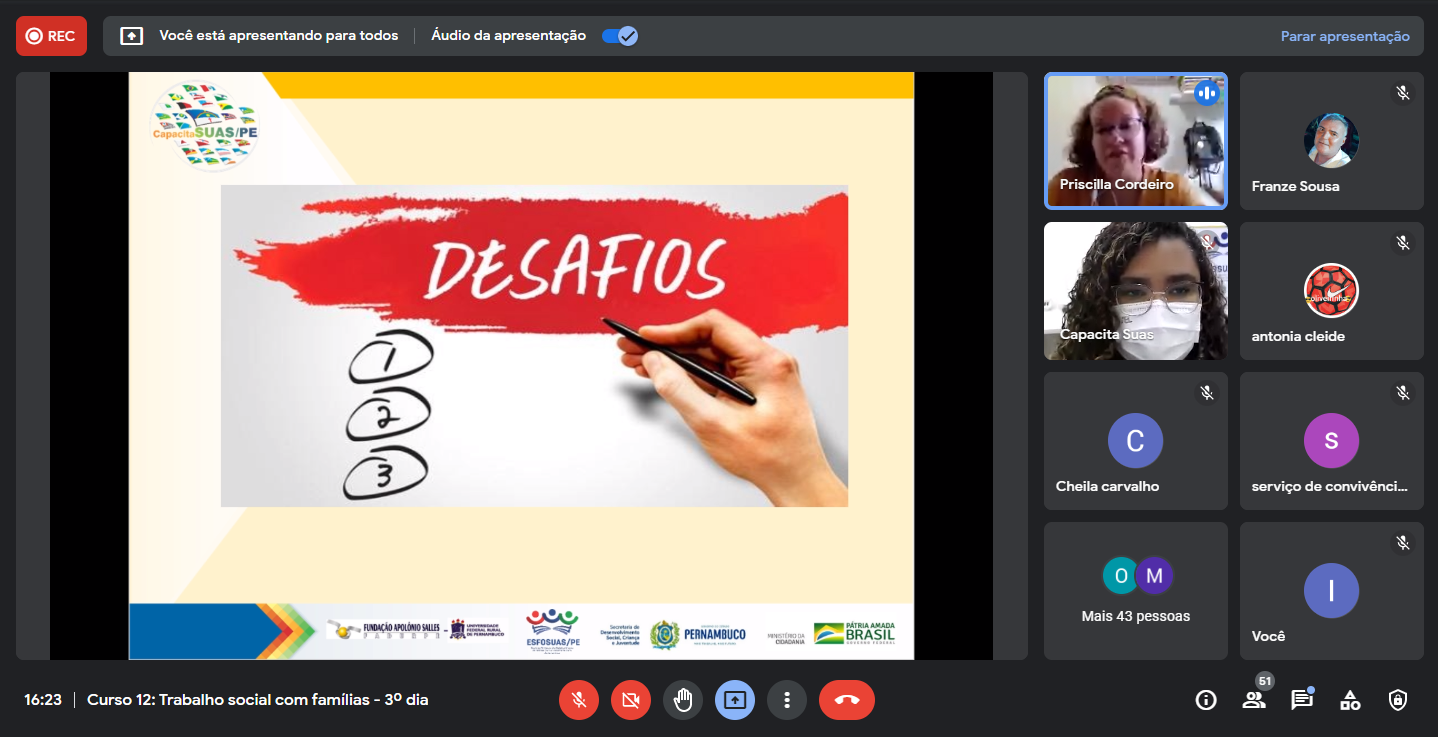Turn on camera with red video button

click(631, 700)
